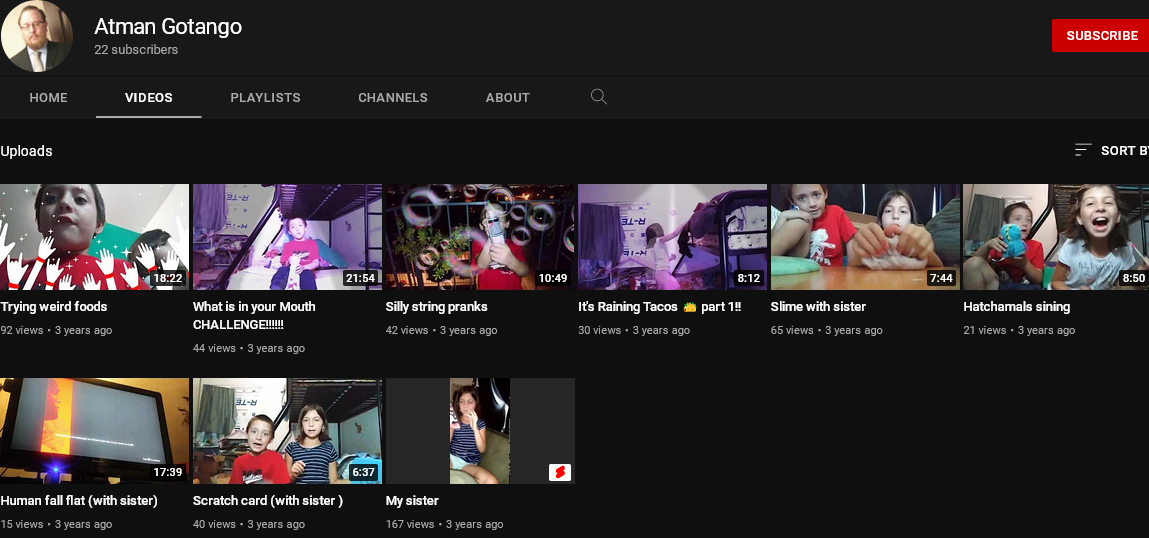Switch to the Home tab

48,97
